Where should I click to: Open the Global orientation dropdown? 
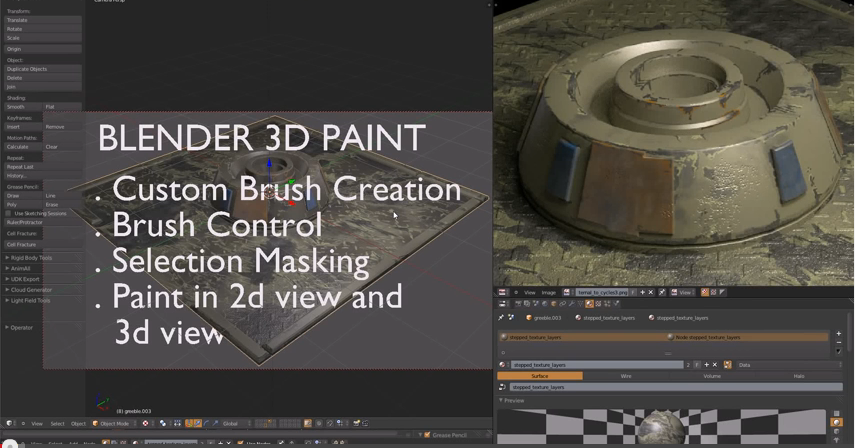[236, 423]
